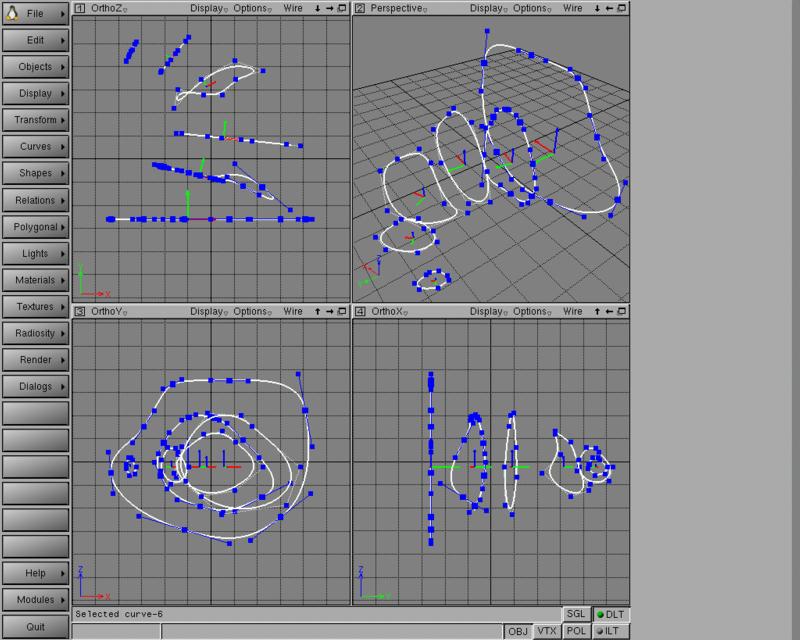Click the up arrow icon in OrthoX viewport header
800x640 pixels.
(597, 311)
